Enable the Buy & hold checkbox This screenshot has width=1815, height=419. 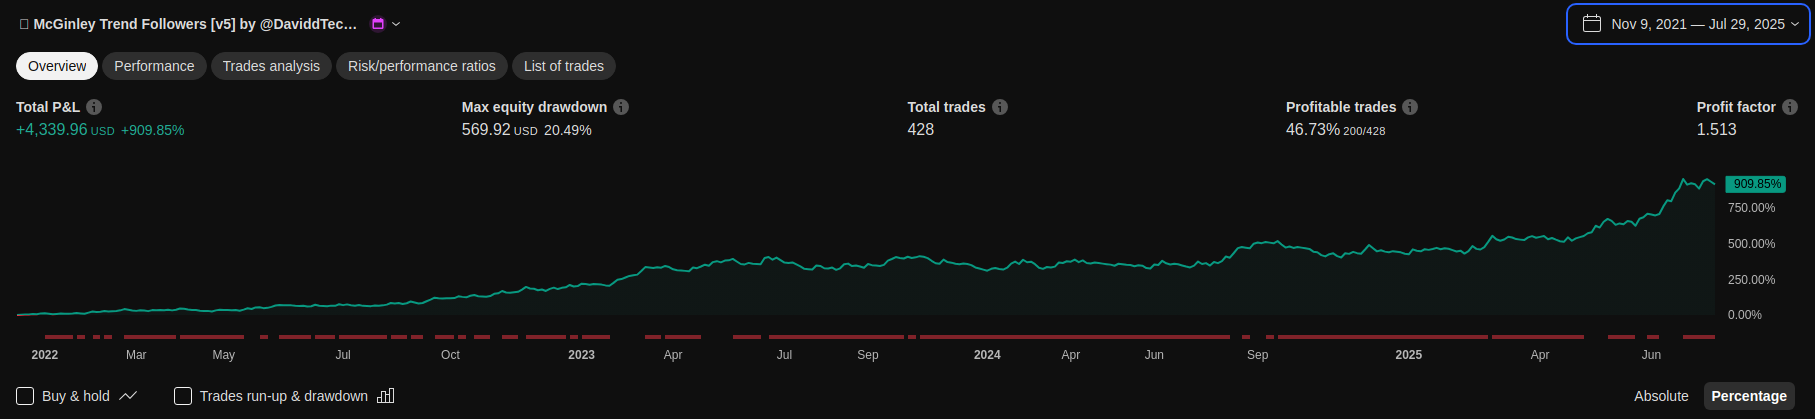click(x=25, y=396)
